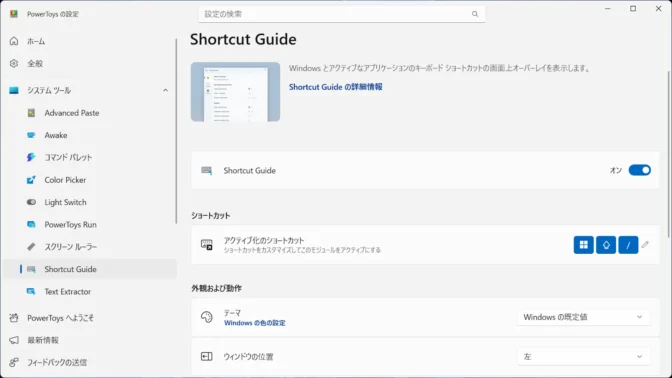
Task: Click the 設定の検索 search field
Action: click(x=342, y=14)
